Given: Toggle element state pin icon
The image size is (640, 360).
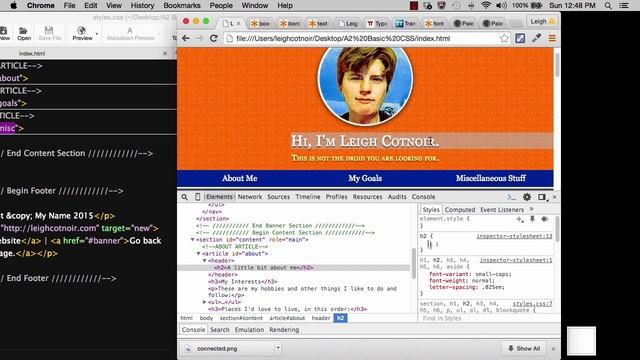Looking at the screenshot, I should tap(532, 219).
